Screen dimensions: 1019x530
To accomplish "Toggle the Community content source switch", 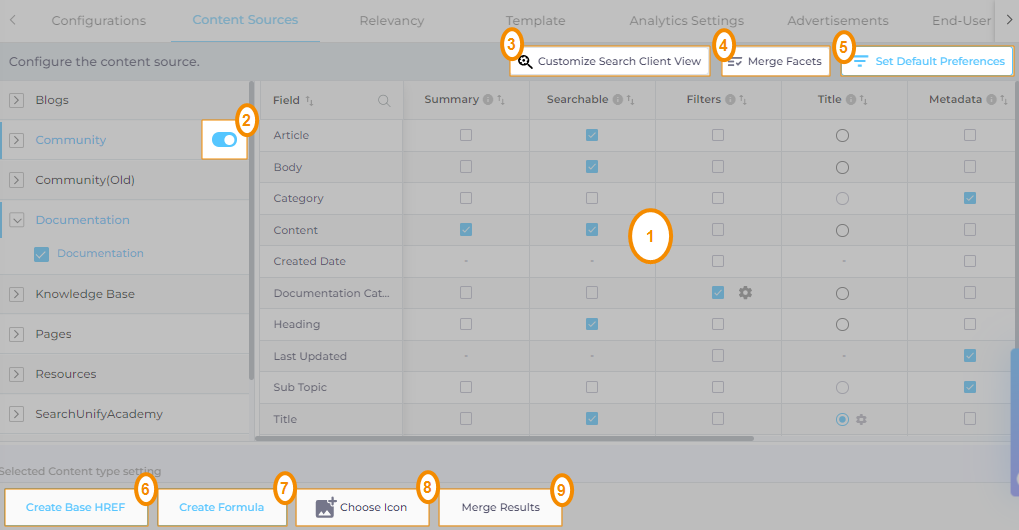I will 224,141.
